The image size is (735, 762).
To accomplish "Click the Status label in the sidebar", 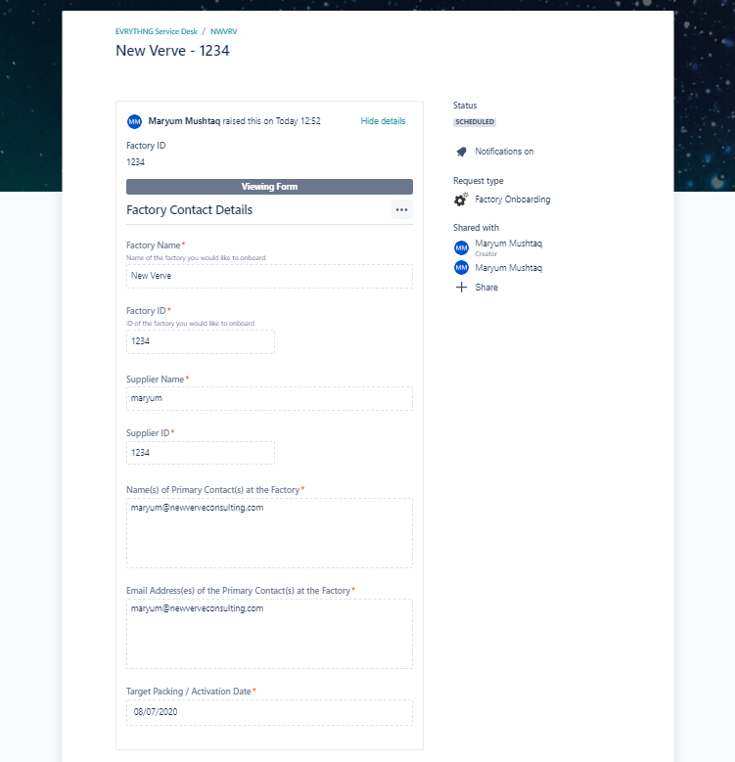I will pos(465,105).
